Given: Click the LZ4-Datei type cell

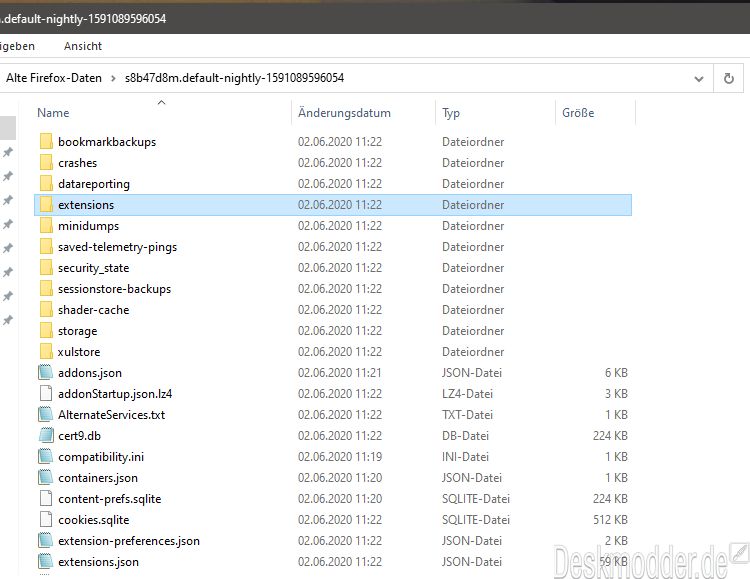Looking at the screenshot, I should pos(467,394).
